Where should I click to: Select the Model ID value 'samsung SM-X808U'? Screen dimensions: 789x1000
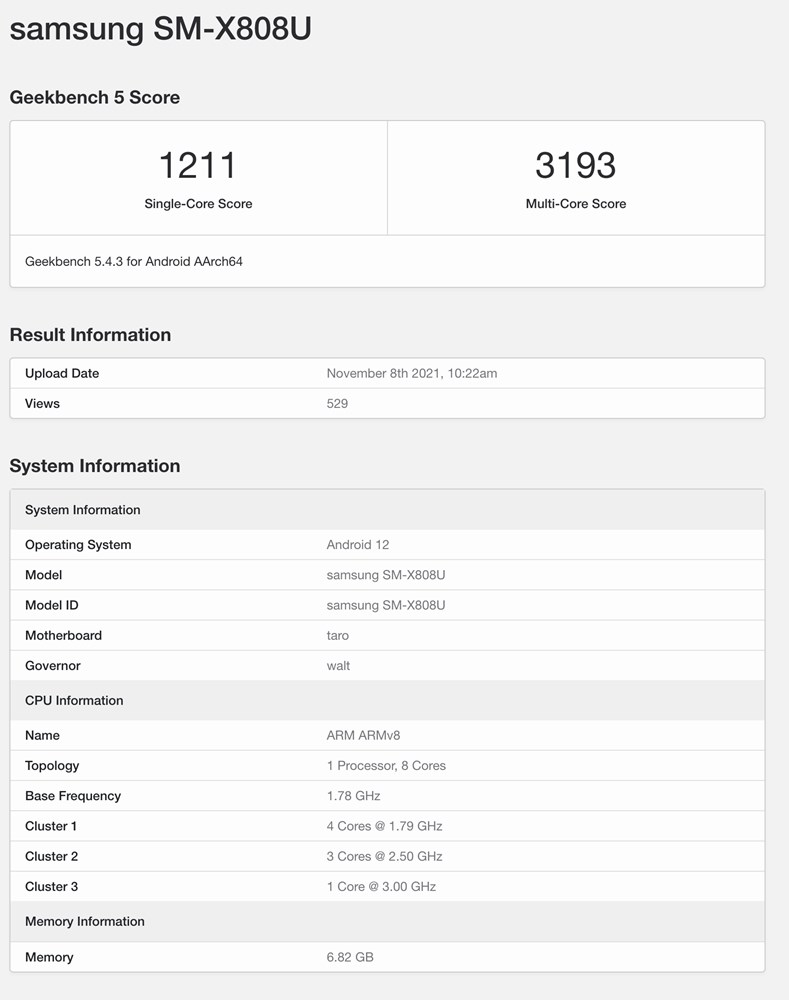pyautogui.click(x=386, y=605)
